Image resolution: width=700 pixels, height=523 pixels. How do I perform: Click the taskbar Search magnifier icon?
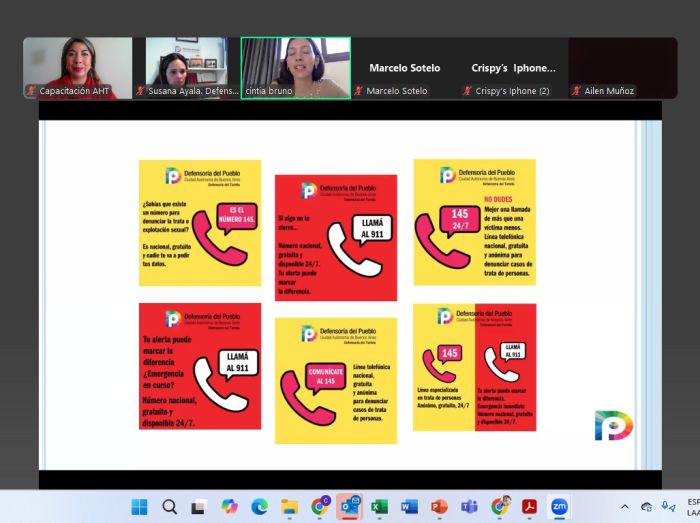pos(169,506)
